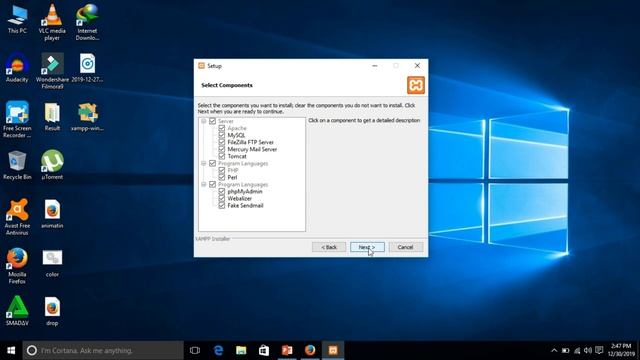Go back with the Back button
The image size is (640, 360).
pyautogui.click(x=329, y=247)
